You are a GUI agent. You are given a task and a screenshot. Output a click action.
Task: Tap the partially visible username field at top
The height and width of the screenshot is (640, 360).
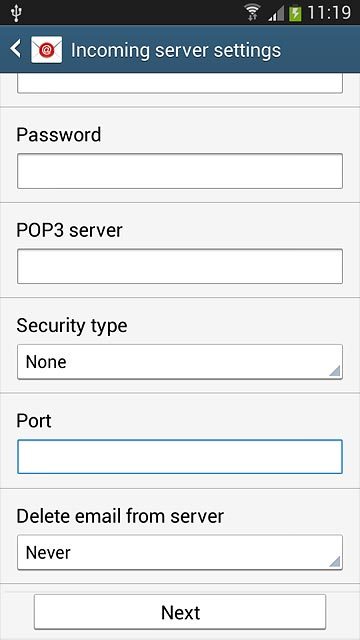click(x=180, y=83)
